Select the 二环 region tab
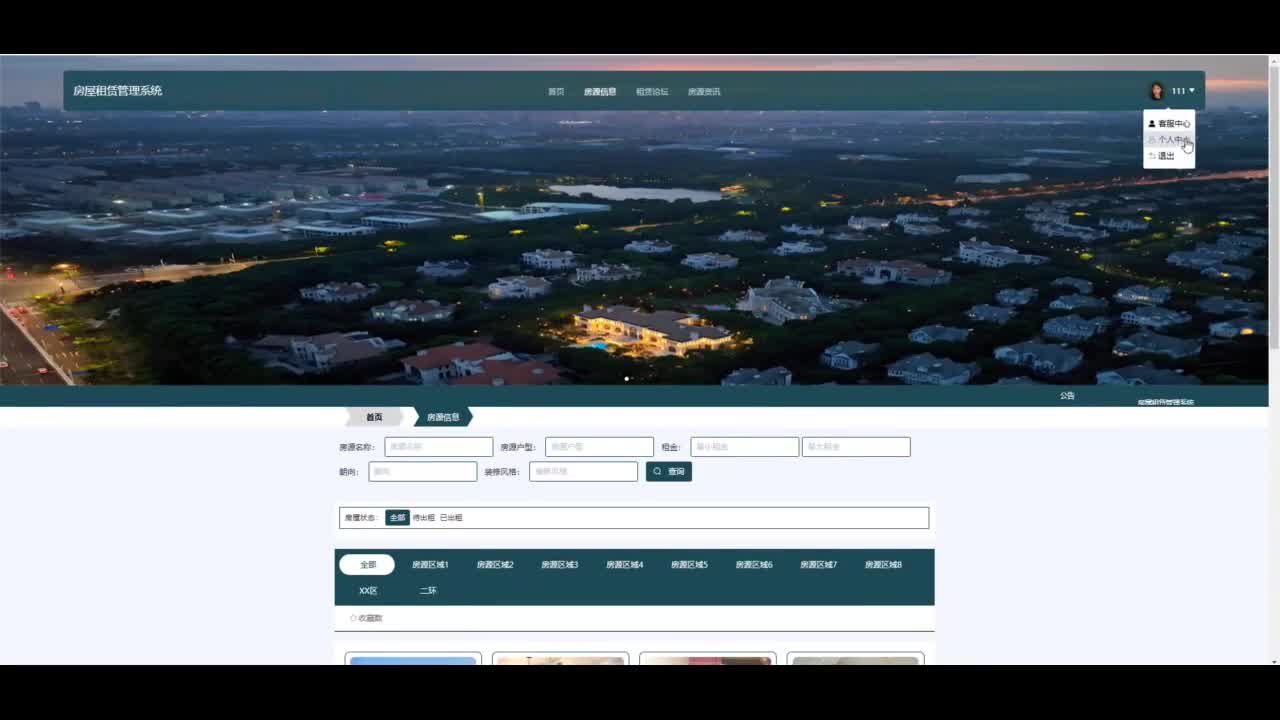Image resolution: width=1280 pixels, height=720 pixels. (x=428, y=591)
